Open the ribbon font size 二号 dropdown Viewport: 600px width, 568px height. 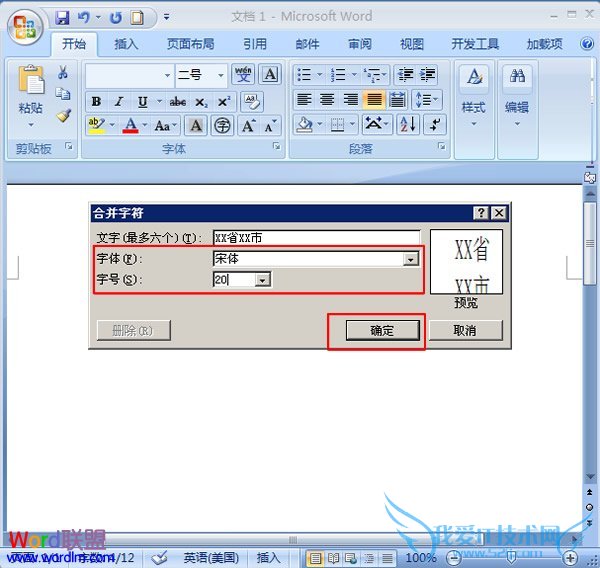tap(221, 75)
